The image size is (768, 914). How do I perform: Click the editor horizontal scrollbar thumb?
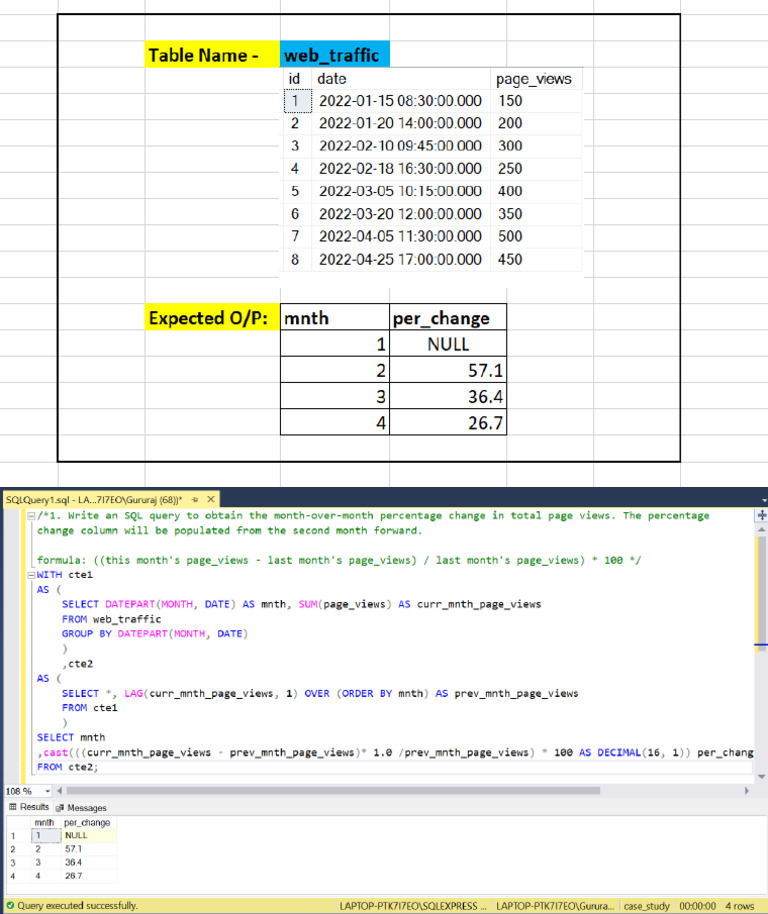pyautogui.click(x=330, y=790)
